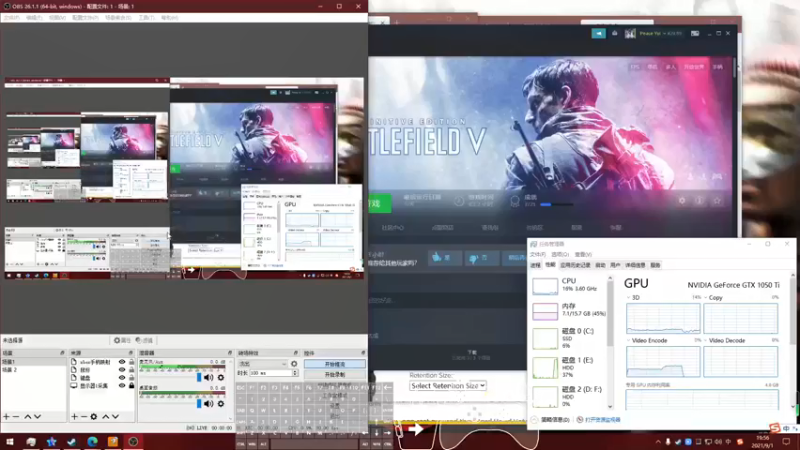Open Windows Start menu
This screenshot has height=450, width=800.
[10, 441]
